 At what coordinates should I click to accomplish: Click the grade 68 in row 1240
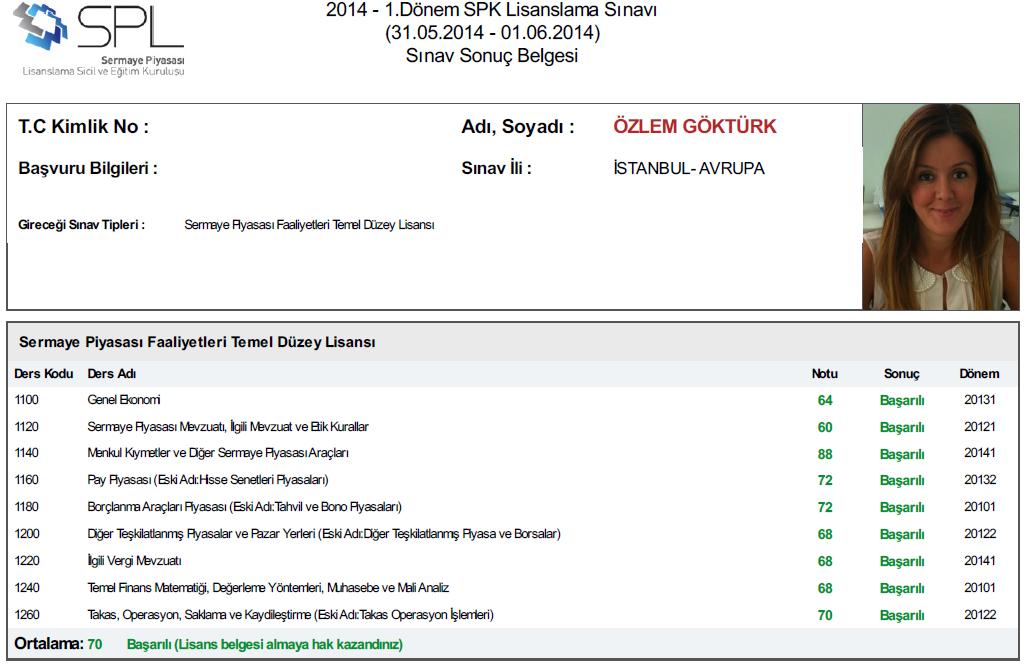click(825, 588)
